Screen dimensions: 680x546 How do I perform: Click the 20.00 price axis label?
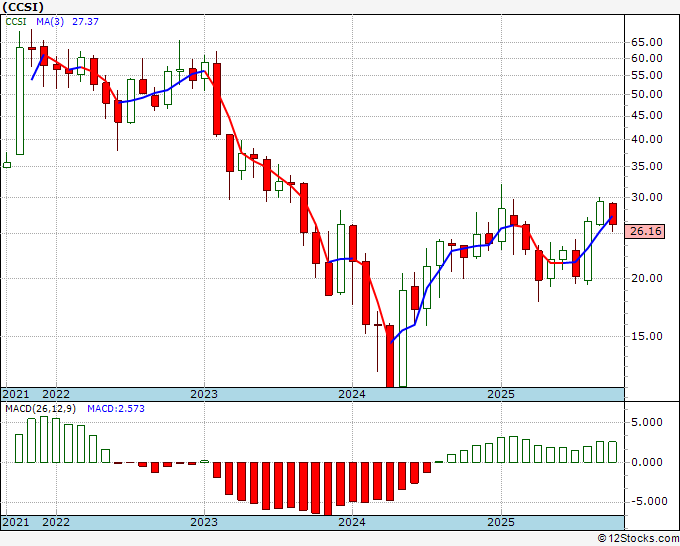coord(647,278)
